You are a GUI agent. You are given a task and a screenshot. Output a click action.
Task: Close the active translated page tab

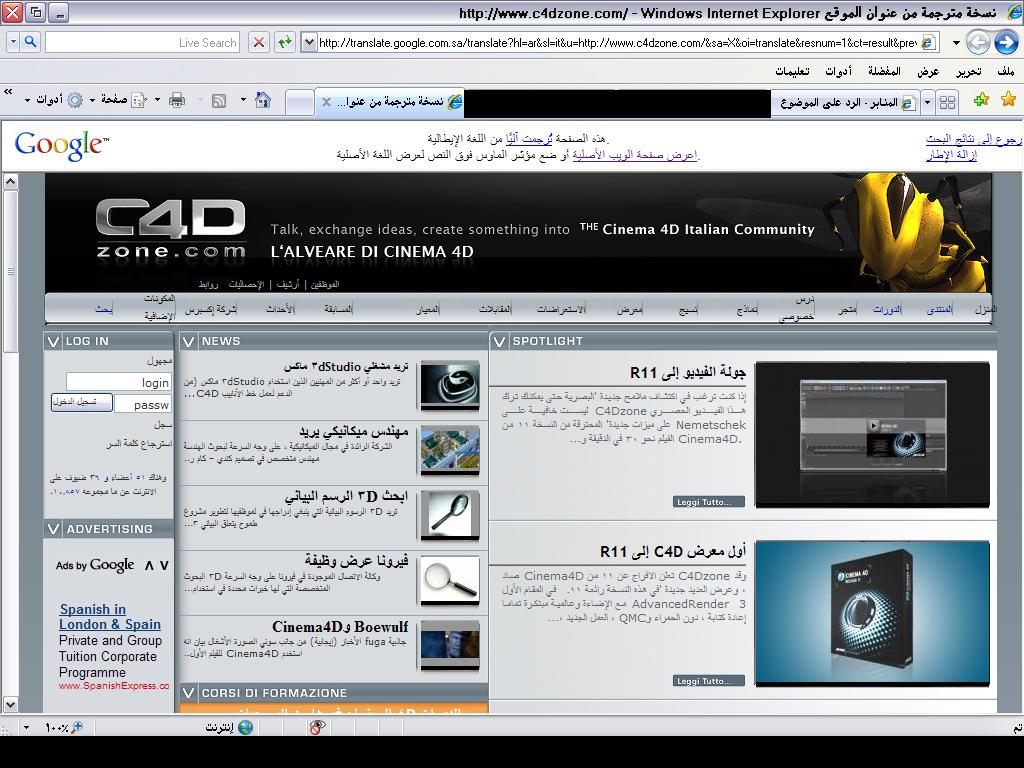[326, 102]
